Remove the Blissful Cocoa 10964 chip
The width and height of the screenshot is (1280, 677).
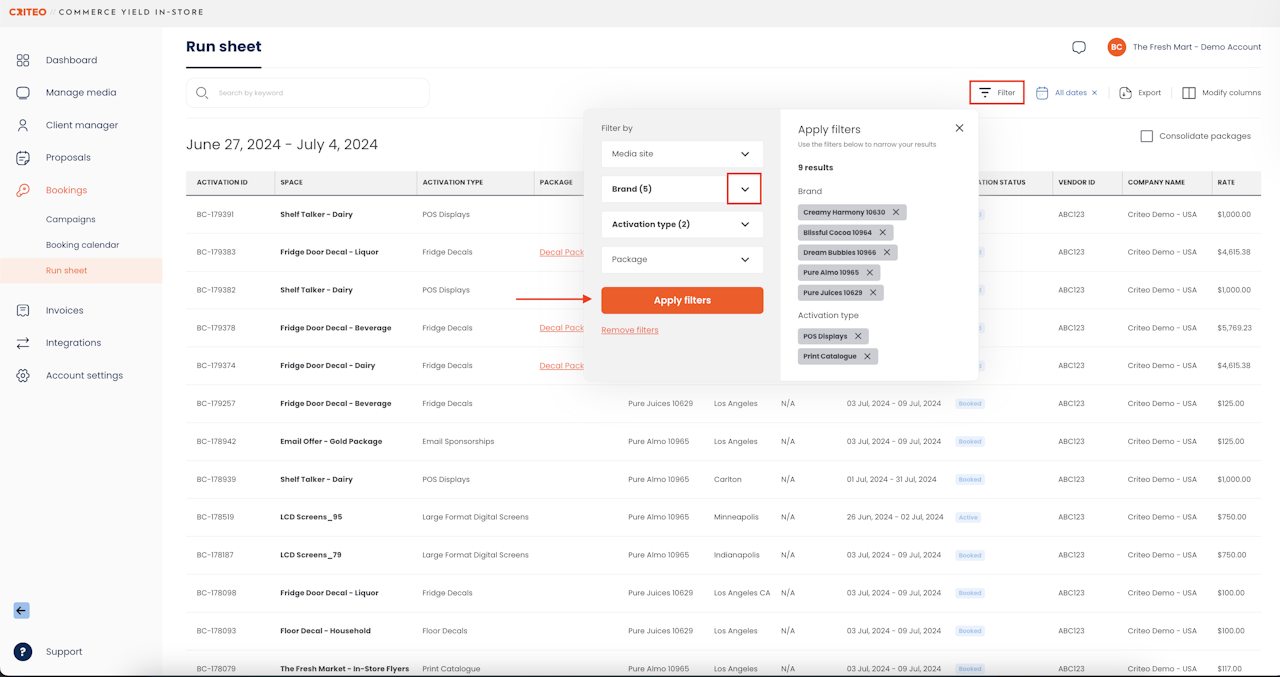coord(883,232)
